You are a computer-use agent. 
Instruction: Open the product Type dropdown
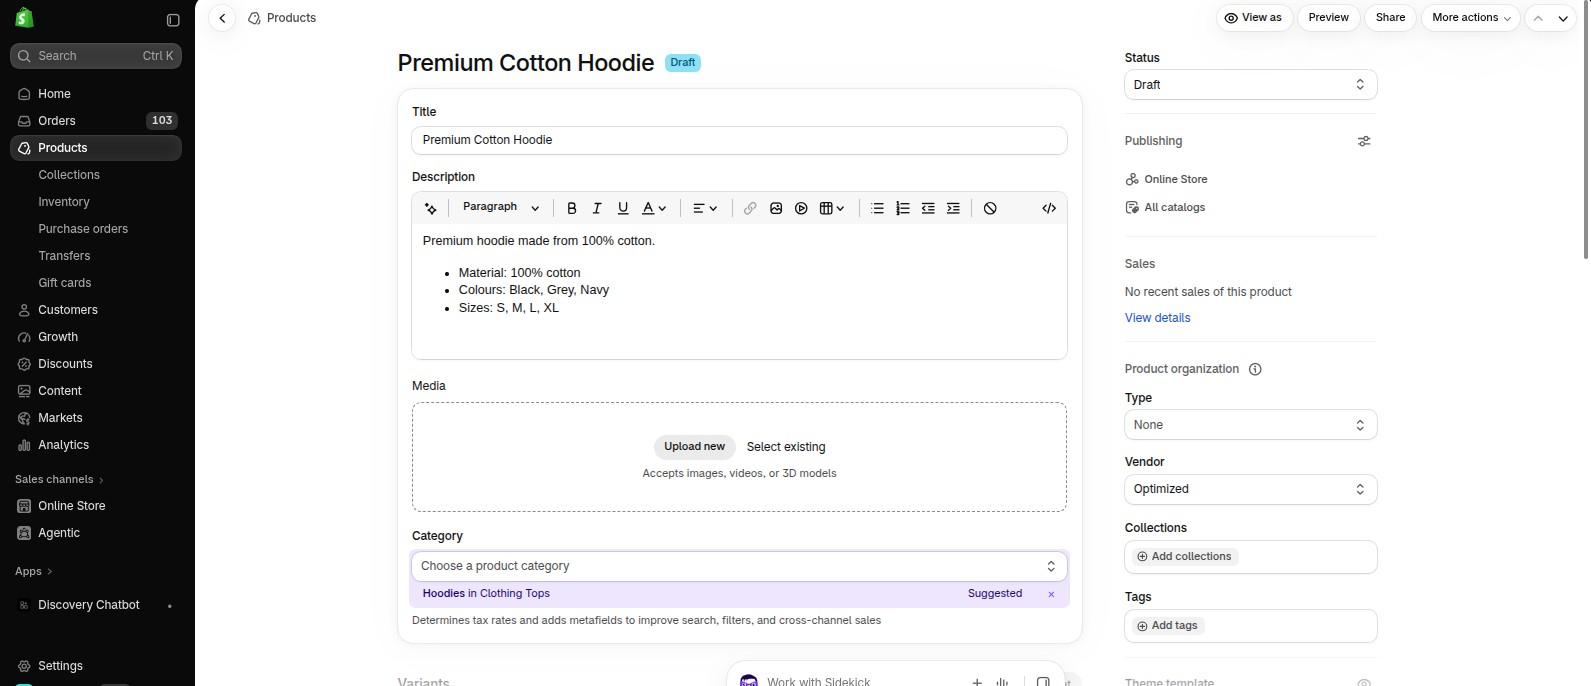[1251, 425]
